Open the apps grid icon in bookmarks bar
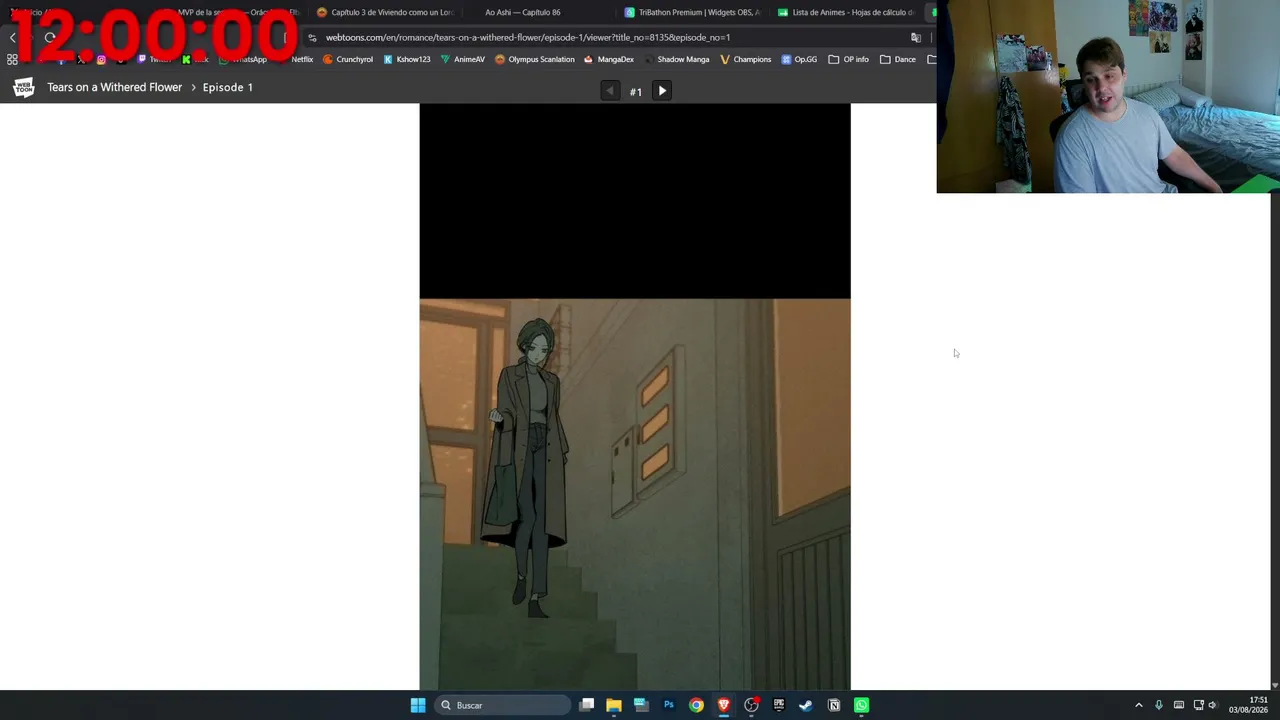Screen dimensions: 1280x720 [x=12, y=60]
